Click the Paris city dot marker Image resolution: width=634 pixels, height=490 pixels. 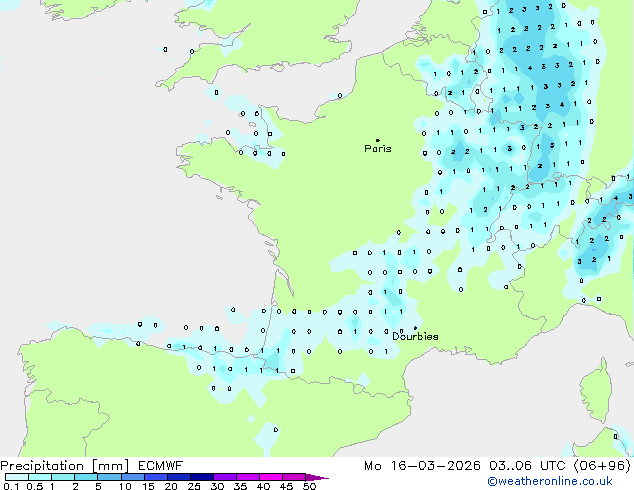tap(378, 140)
